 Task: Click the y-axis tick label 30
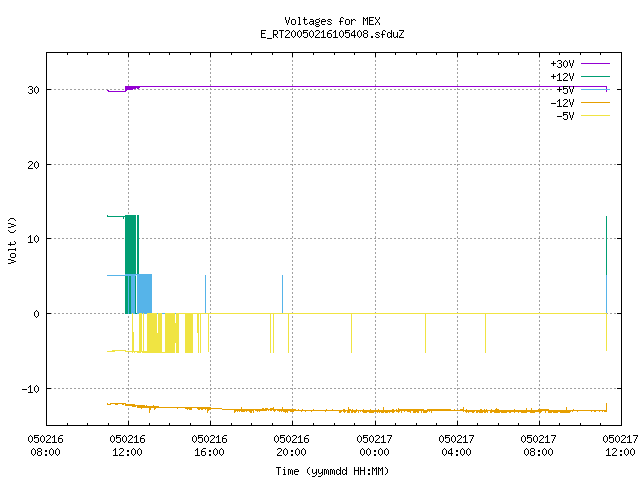click(33, 90)
